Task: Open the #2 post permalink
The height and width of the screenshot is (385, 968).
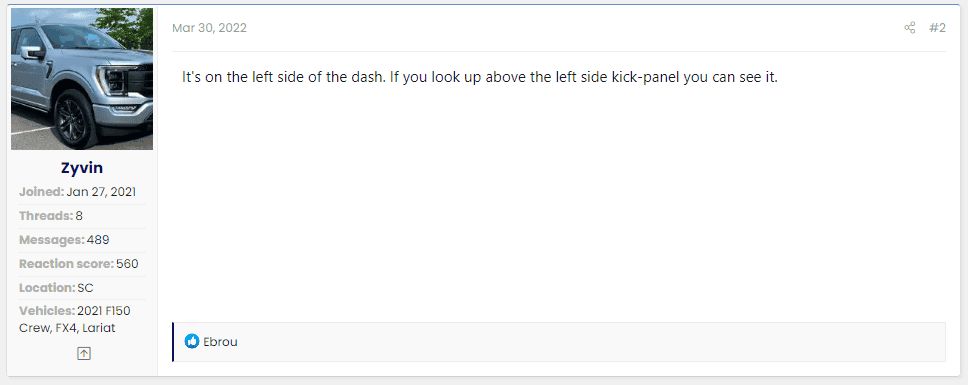Action: click(x=937, y=28)
